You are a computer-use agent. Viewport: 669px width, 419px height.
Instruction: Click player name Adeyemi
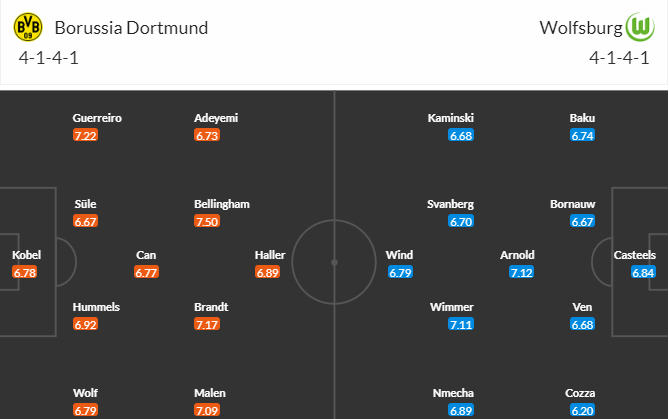pos(216,118)
